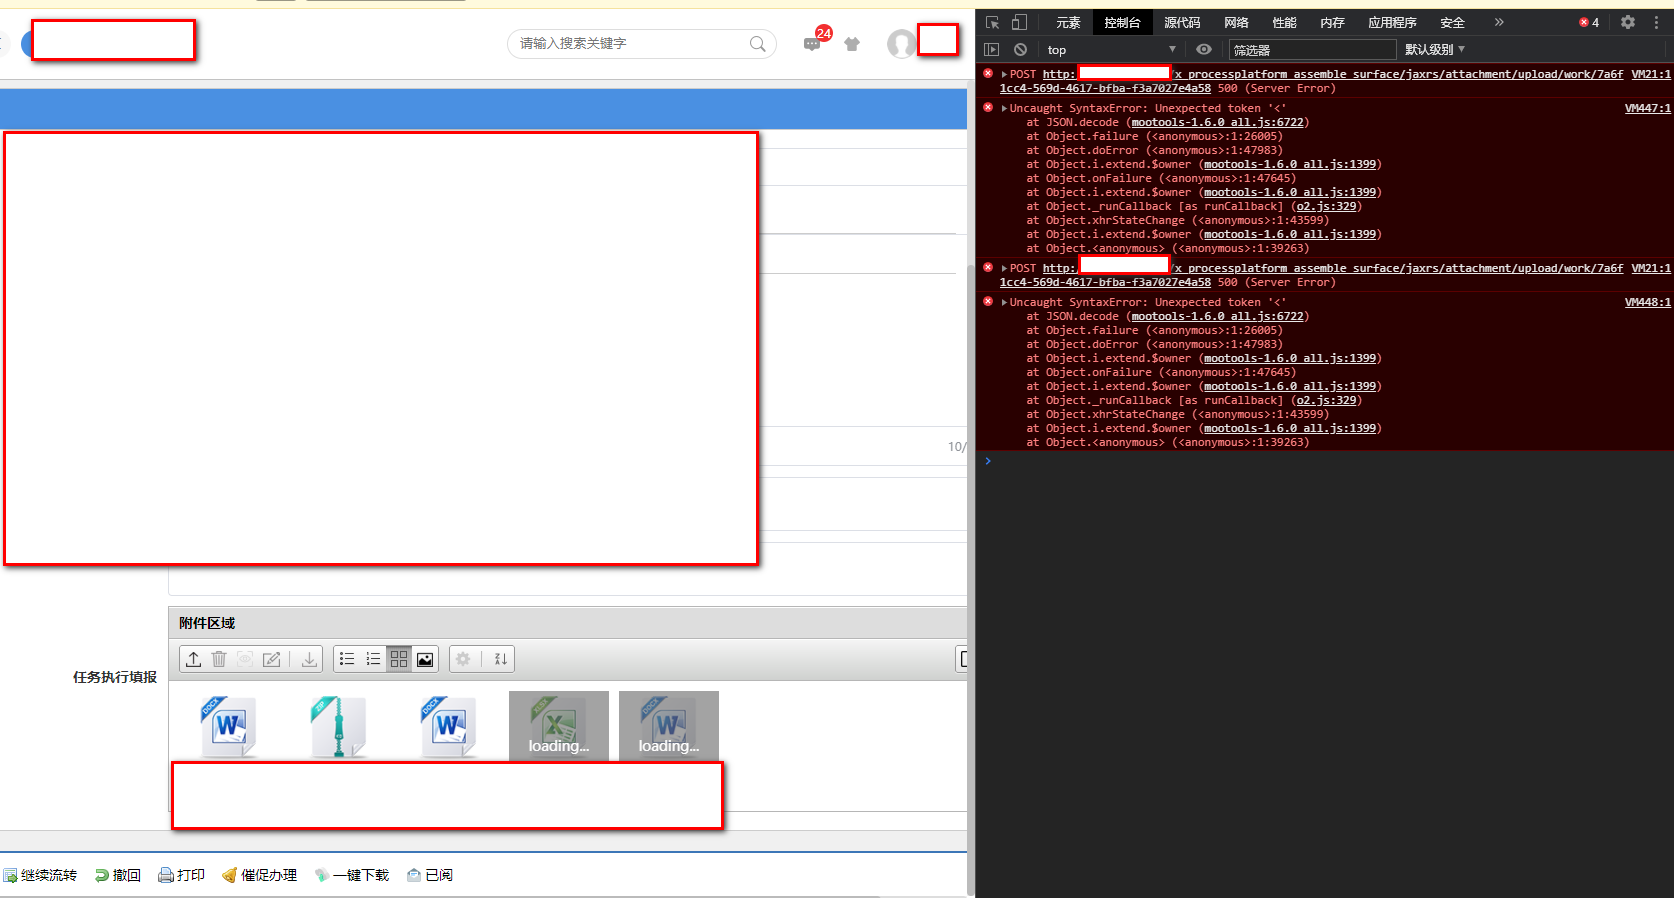The image size is (1674, 898).
Task: Toggle the console sidebar panel
Action: (x=992, y=49)
